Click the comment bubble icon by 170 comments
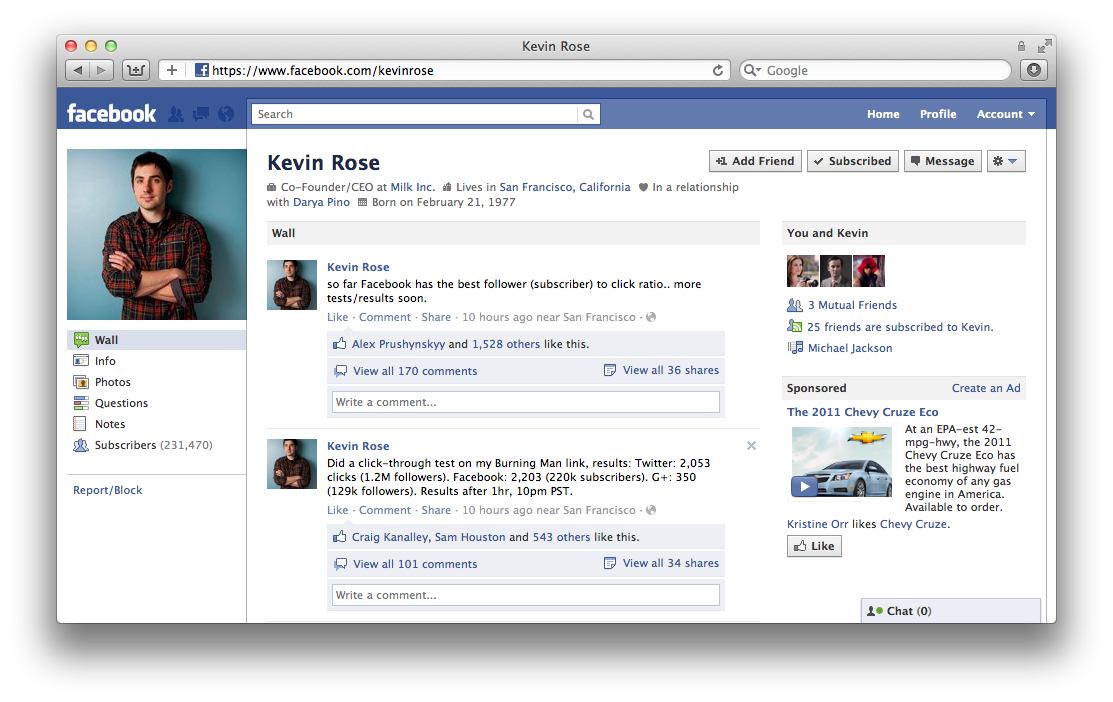This screenshot has height=702, width=1113. tap(341, 371)
